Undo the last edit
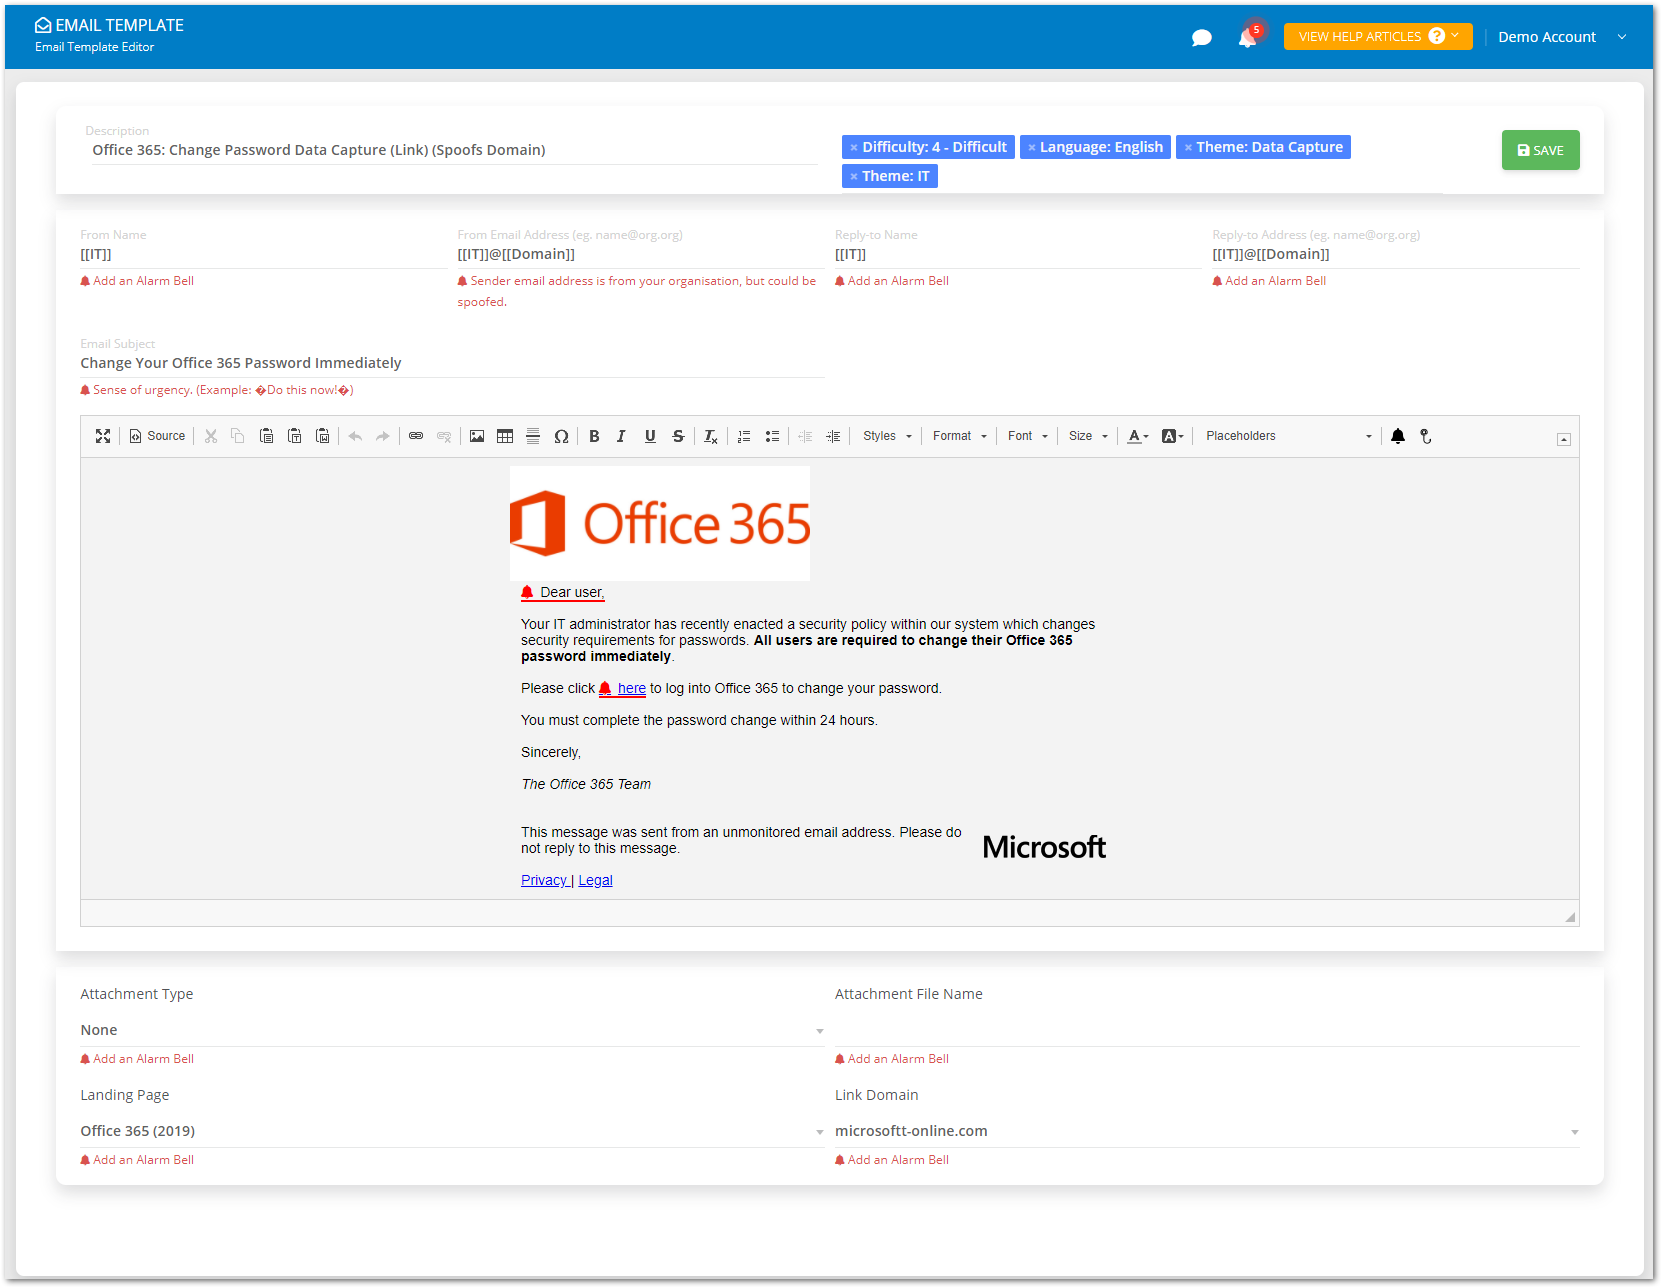Viewport: 1662px width, 1288px height. [355, 436]
